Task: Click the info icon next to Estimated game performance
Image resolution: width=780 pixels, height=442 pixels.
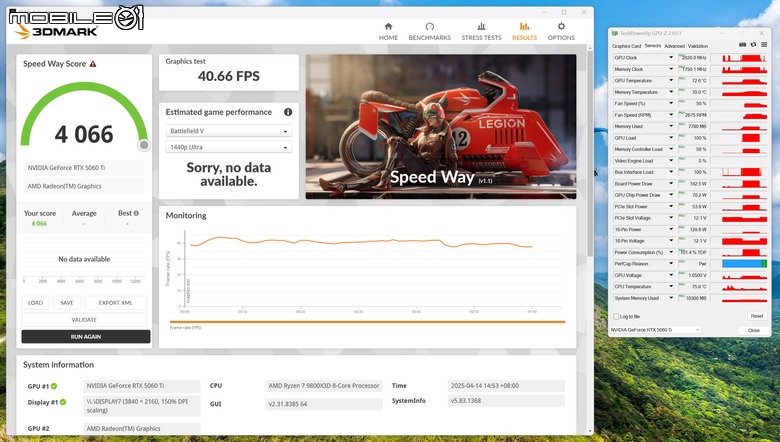Action: pyautogui.click(x=288, y=112)
